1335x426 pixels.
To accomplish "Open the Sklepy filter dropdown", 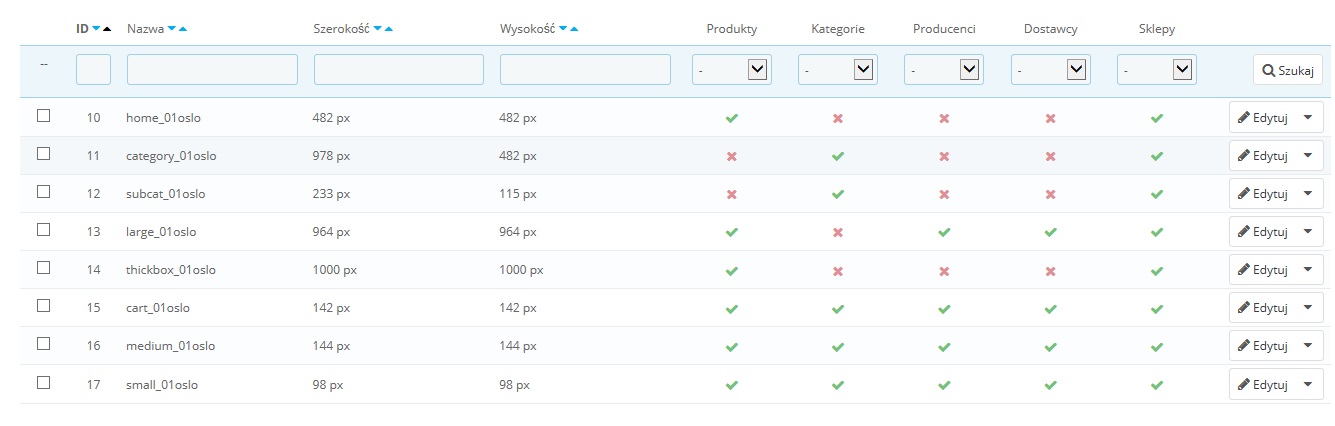I will click(x=1157, y=69).
